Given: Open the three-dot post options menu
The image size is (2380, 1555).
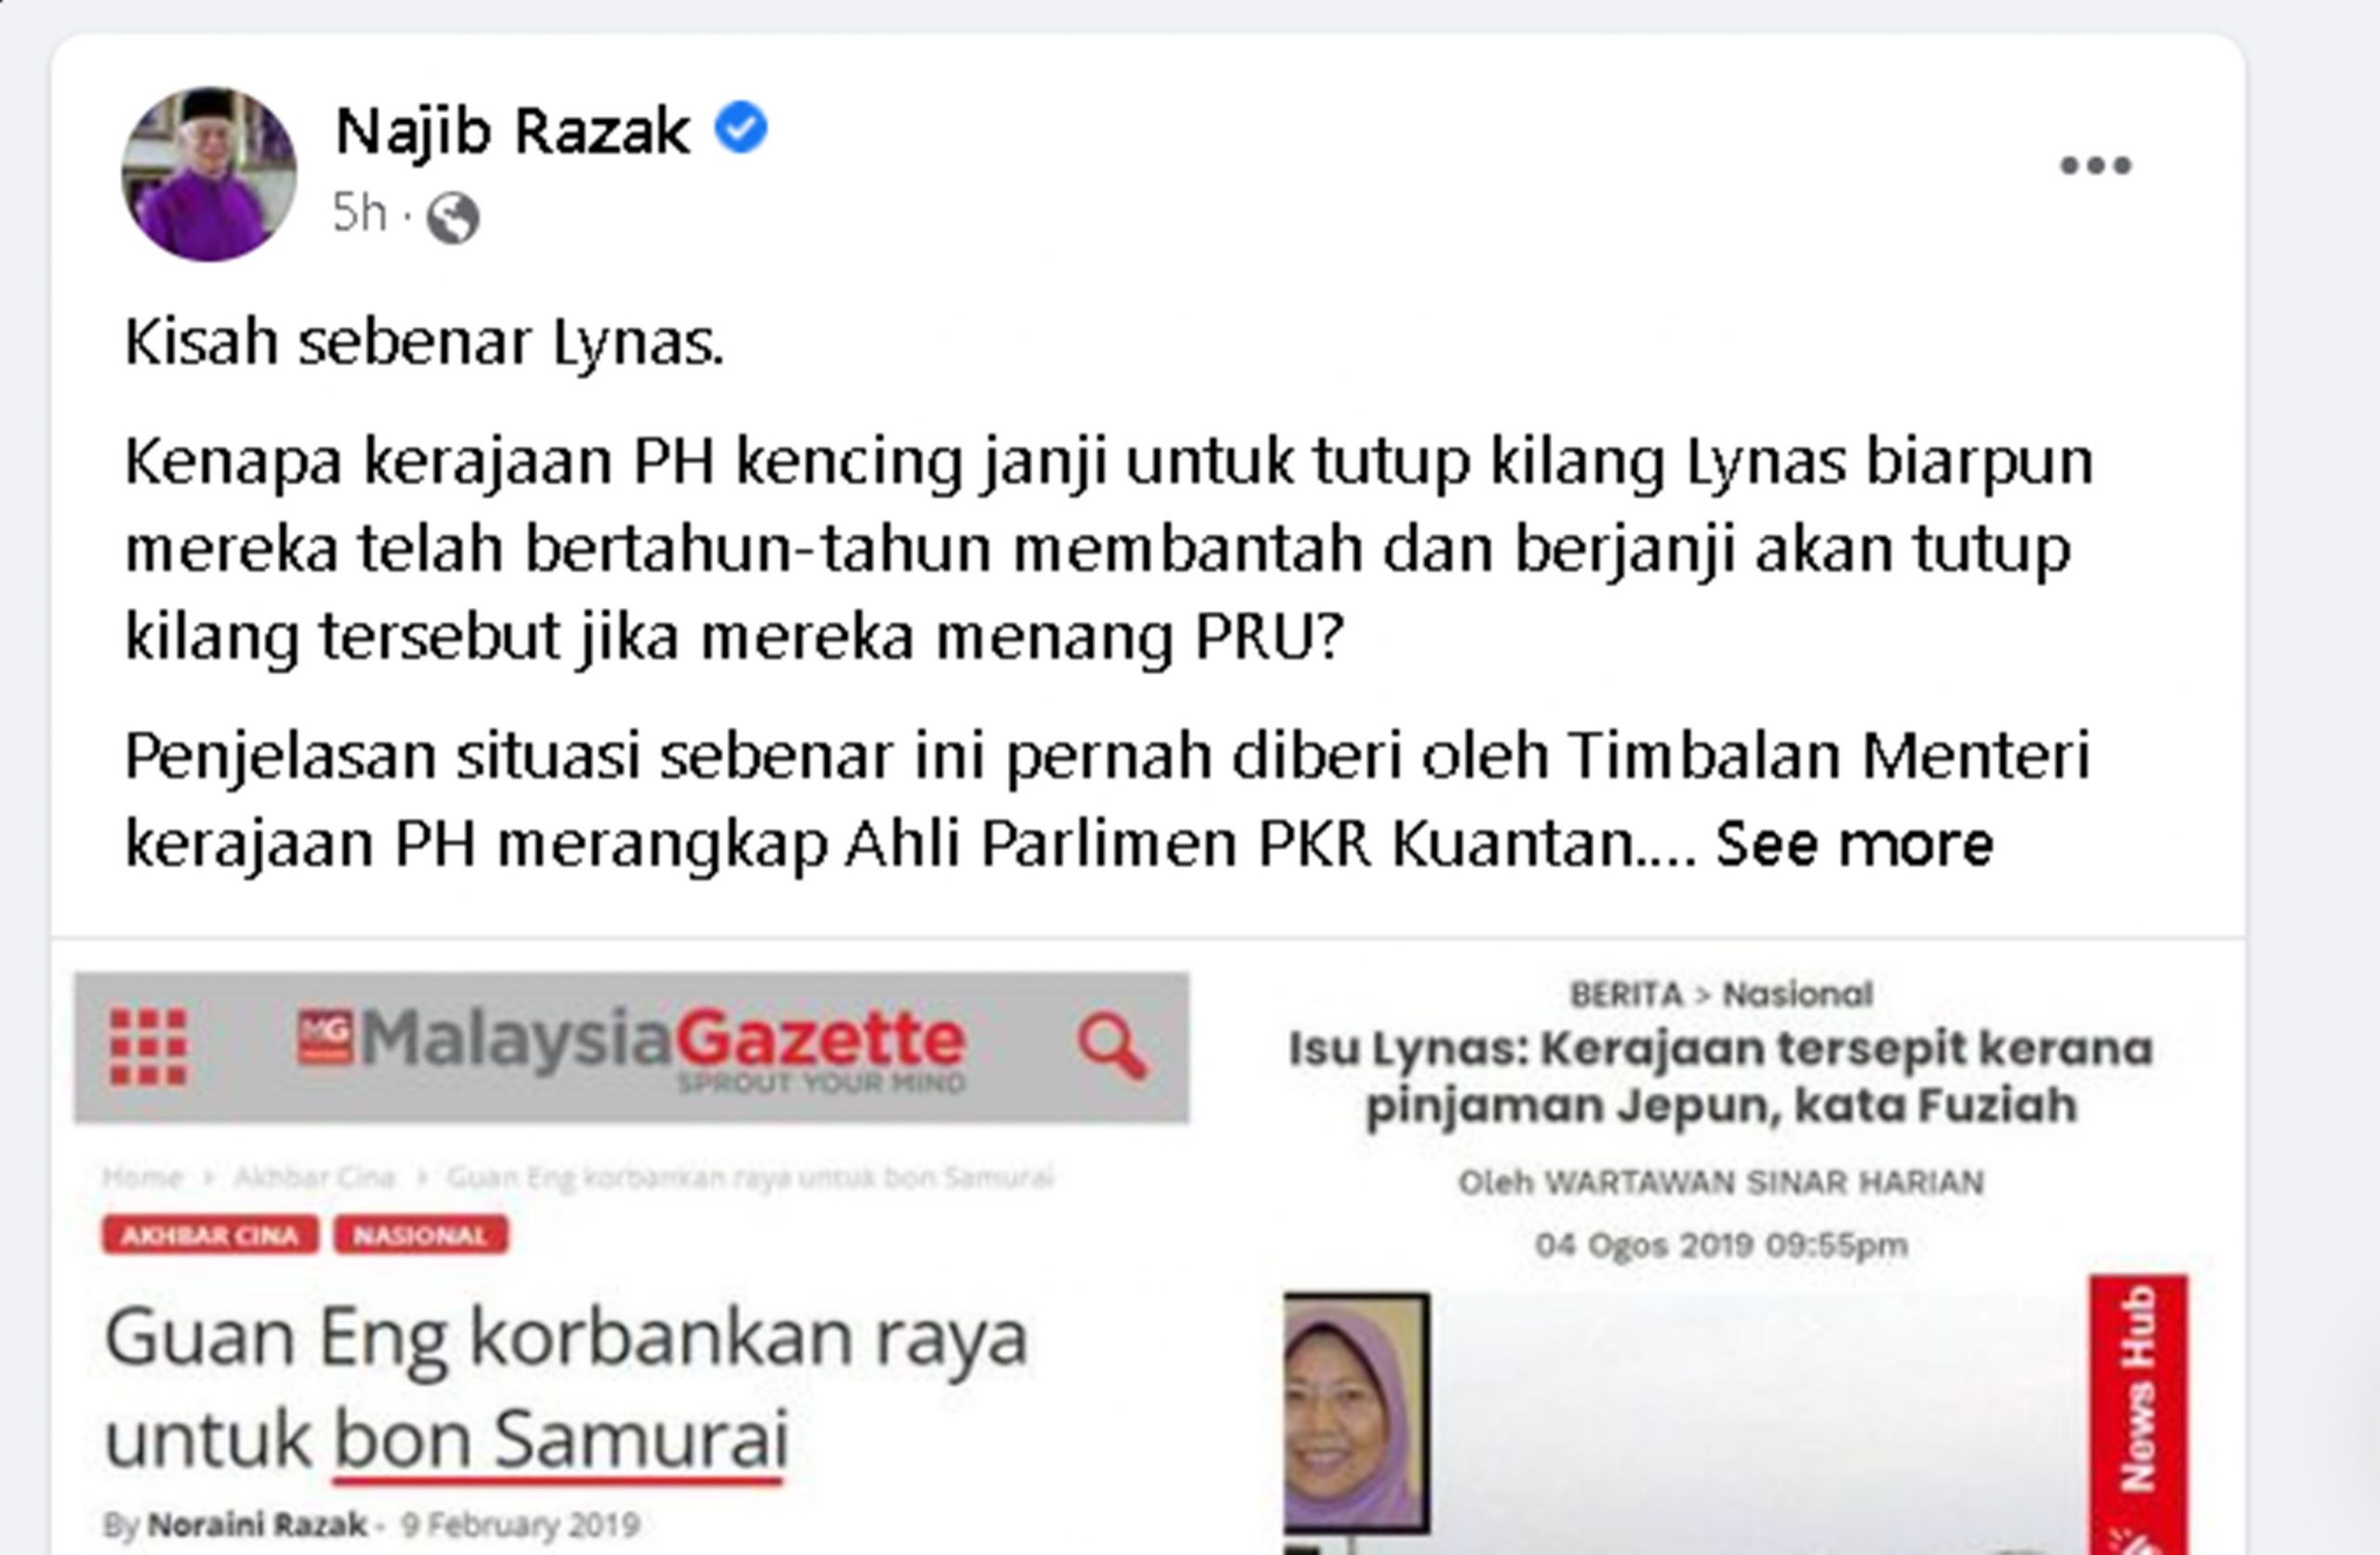Looking at the screenshot, I should point(2096,165).
